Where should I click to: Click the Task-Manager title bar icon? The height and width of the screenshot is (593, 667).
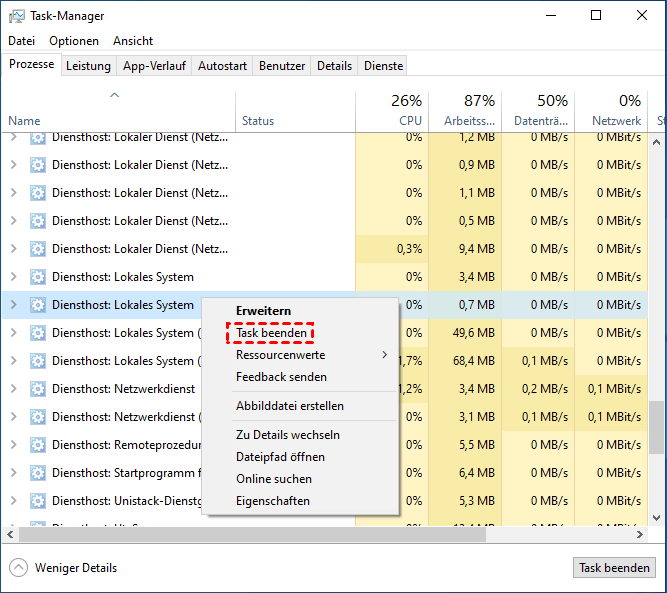click(17, 16)
